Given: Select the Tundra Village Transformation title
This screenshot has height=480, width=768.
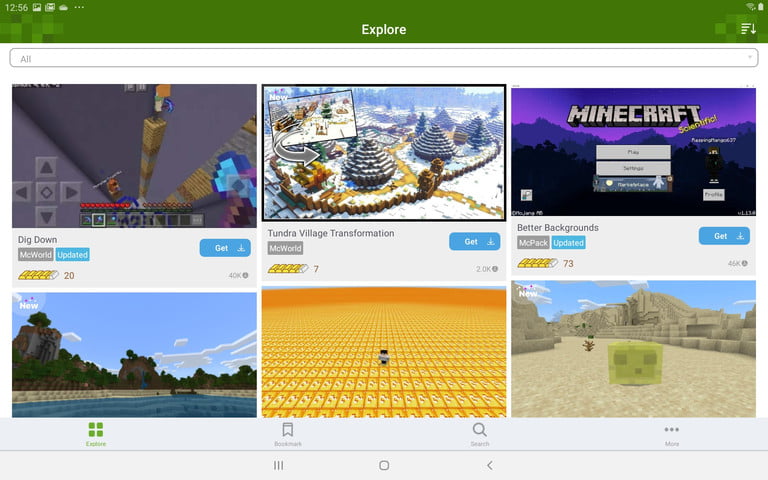Looking at the screenshot, I should point(331,233).
